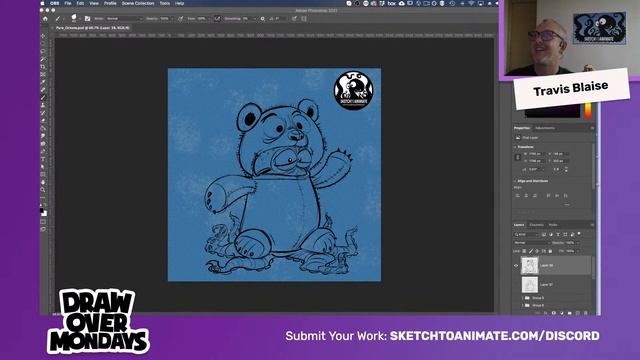
Task: Hide Layer 38 with eye icon
Action: 516,266
